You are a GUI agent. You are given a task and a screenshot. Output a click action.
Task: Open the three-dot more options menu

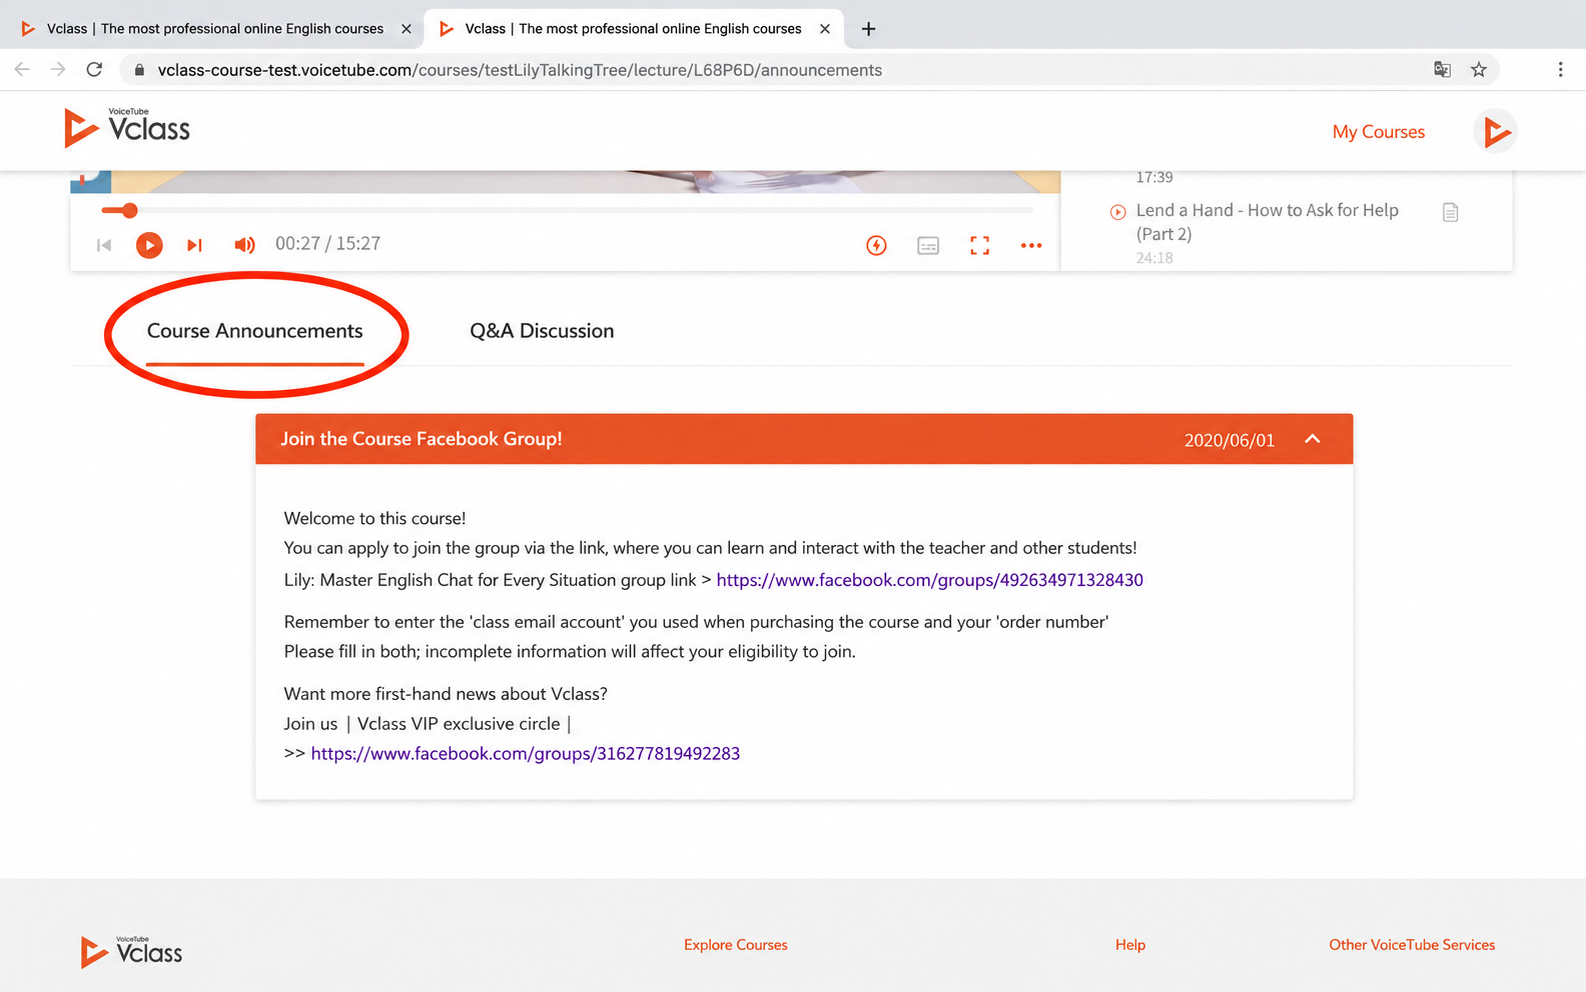(1031, 245)
